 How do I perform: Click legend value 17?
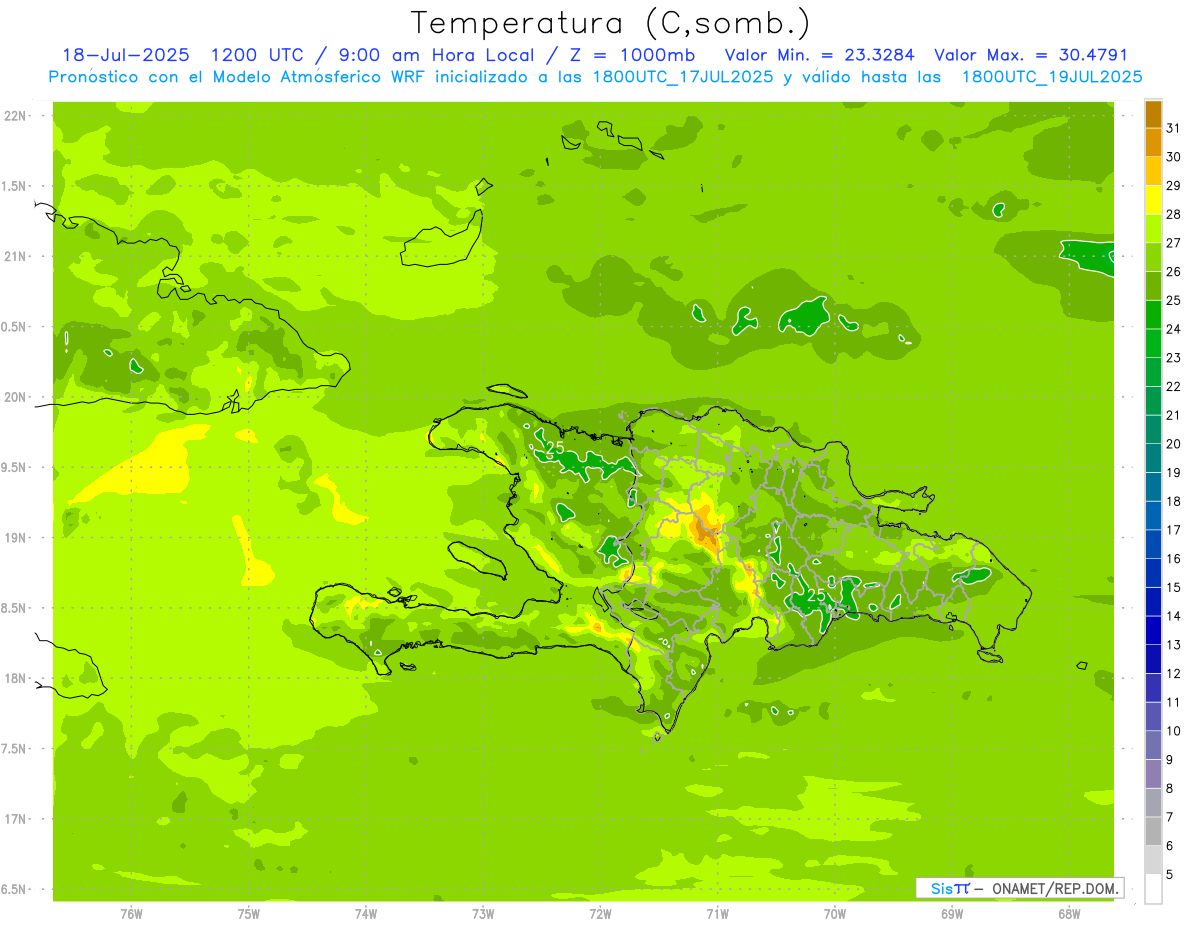click(1173, 530)
